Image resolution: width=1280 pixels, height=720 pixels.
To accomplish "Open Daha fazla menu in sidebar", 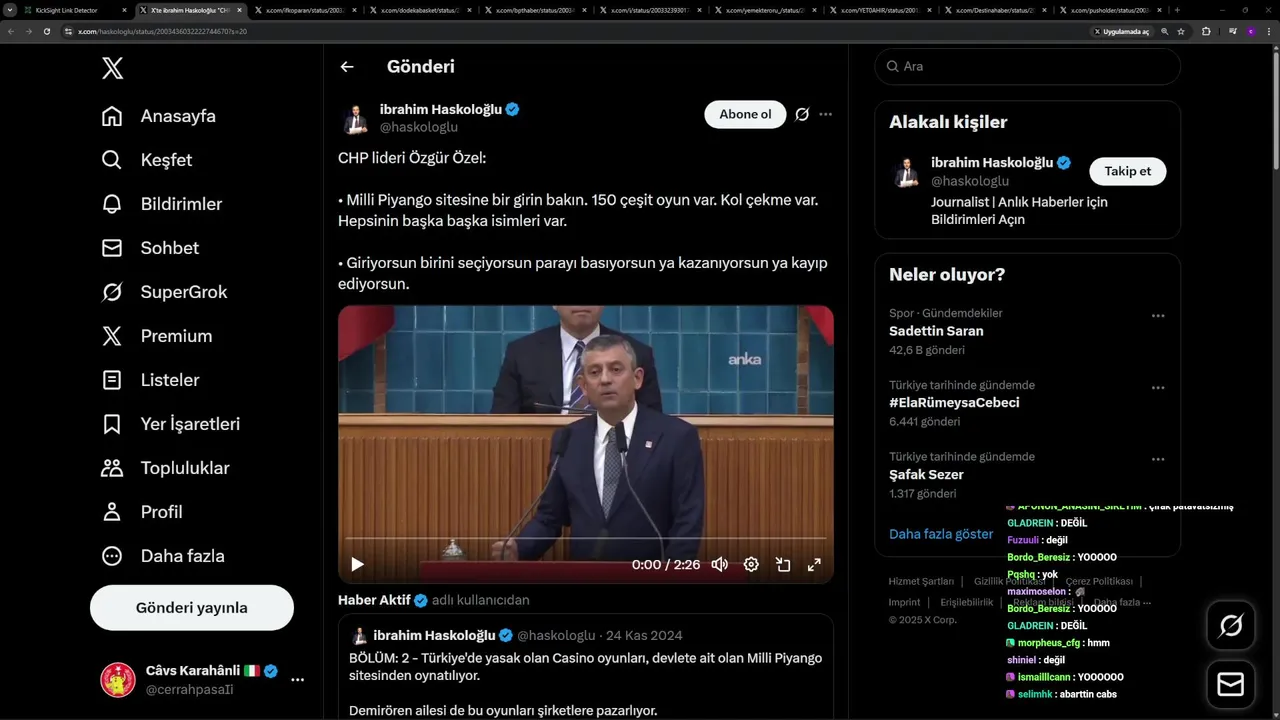I will click(163, 556).
